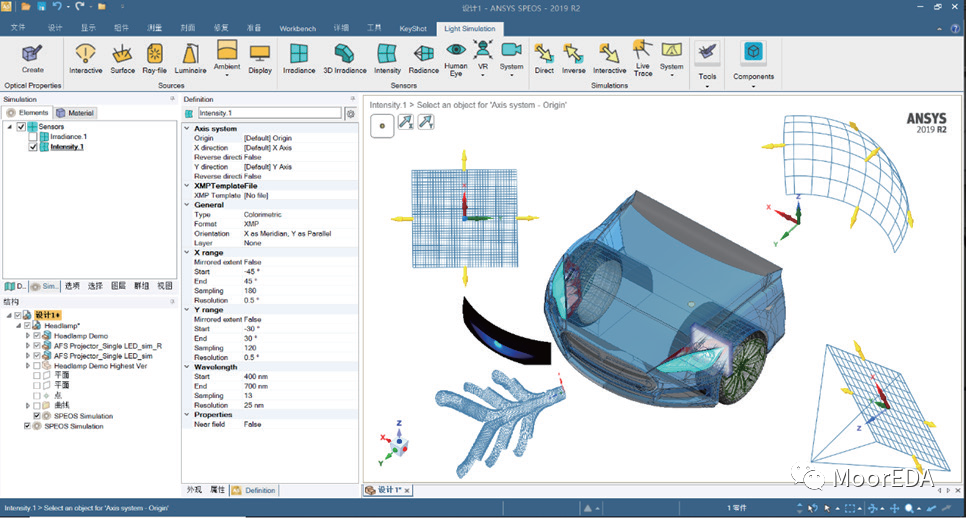Click the point selection tool in viewport
This screenshot has width=966, height=518.
[x=382, y=126]
